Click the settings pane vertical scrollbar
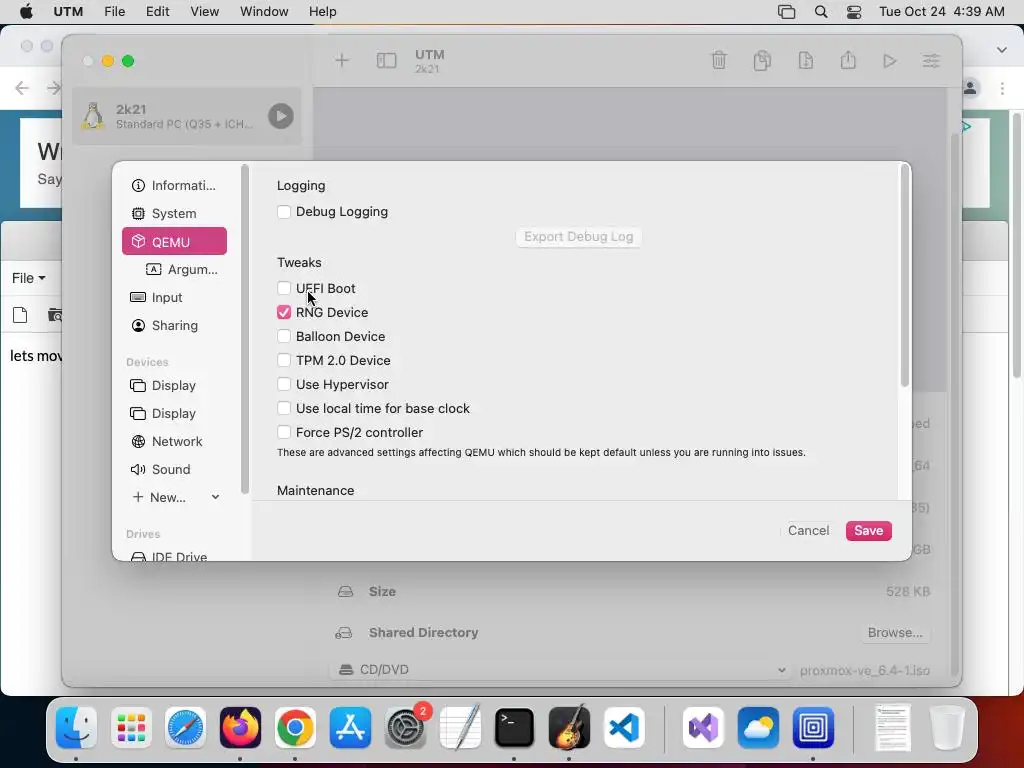Screen dimensions: 1024x768 [x=904, y=276]
